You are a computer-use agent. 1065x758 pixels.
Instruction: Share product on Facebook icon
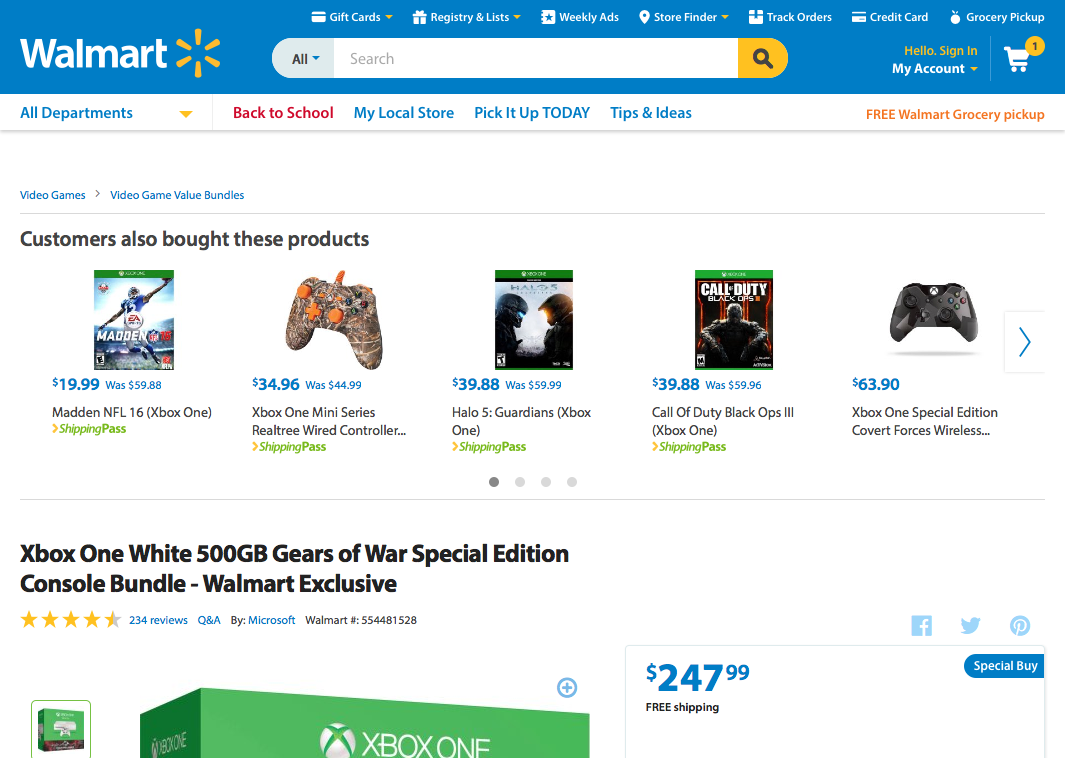[922, 625]
